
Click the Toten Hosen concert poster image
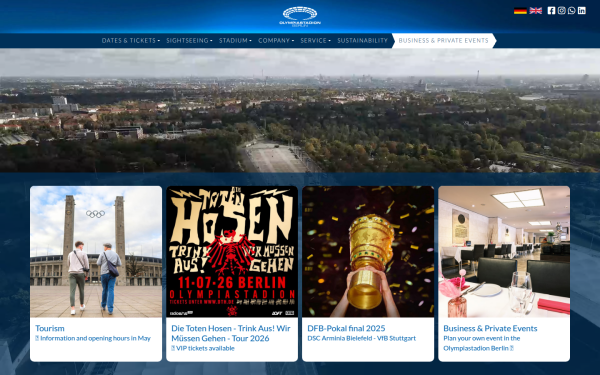(x=232, y=252)
